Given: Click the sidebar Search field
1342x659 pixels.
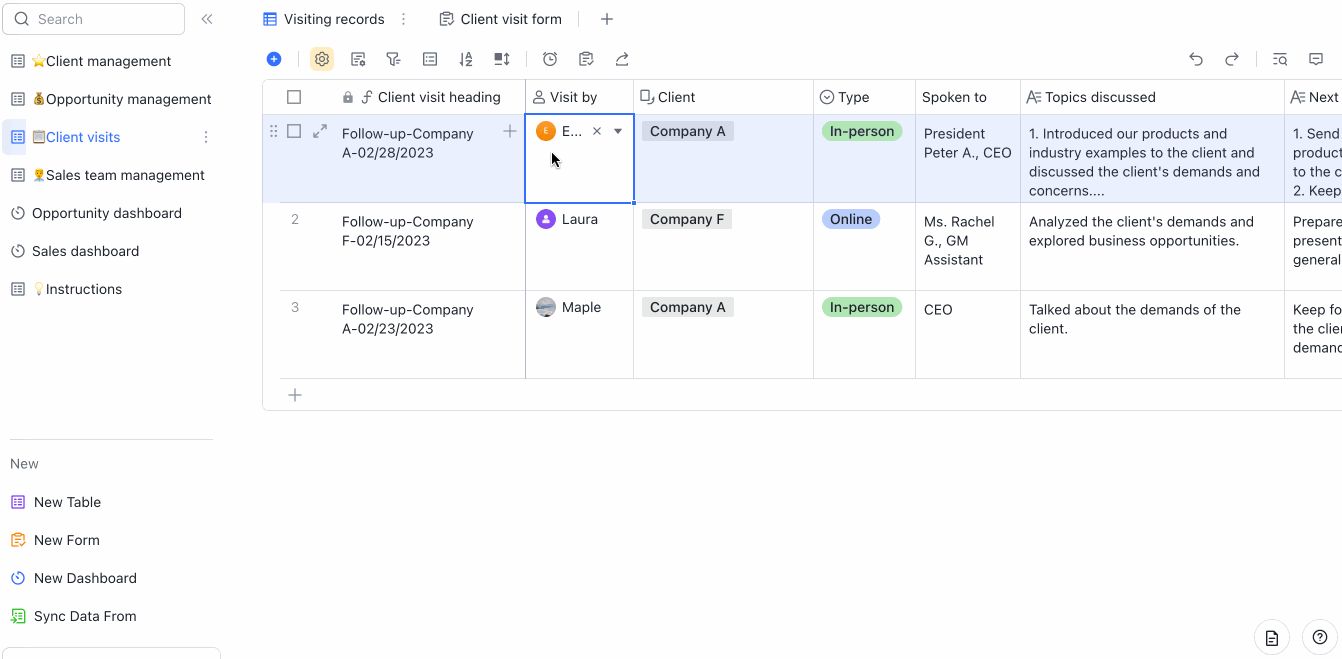Looking at the screenshot, I should click(94, 19).
